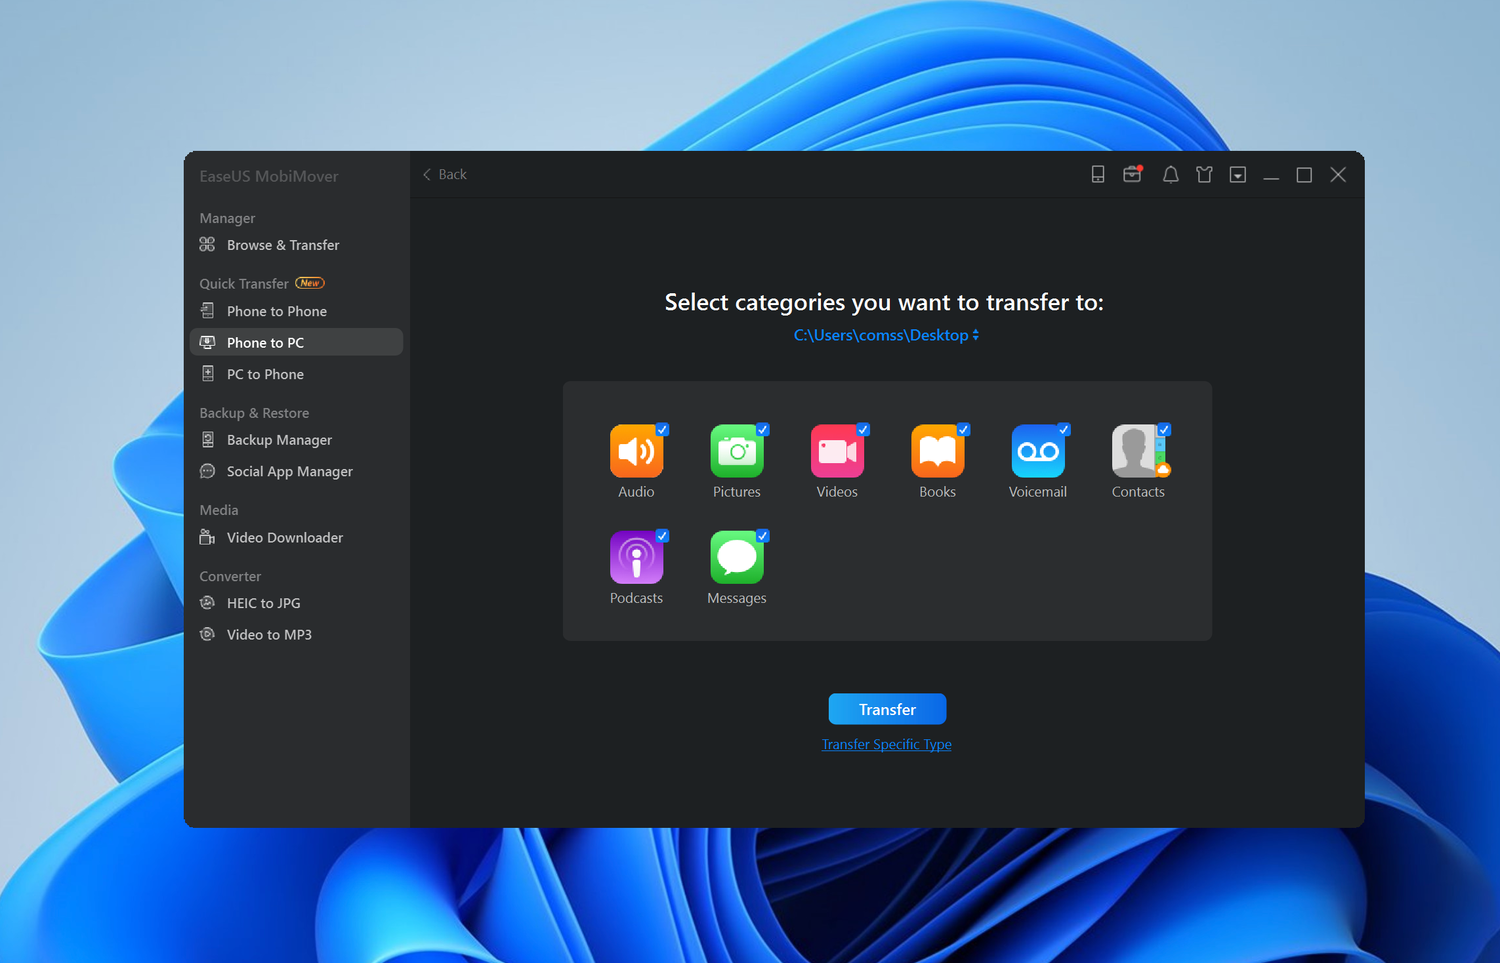The height and width of the screenshot is (963, 1500).
Task: Open the skin (shirt) icon
Action: point(1204,175)
